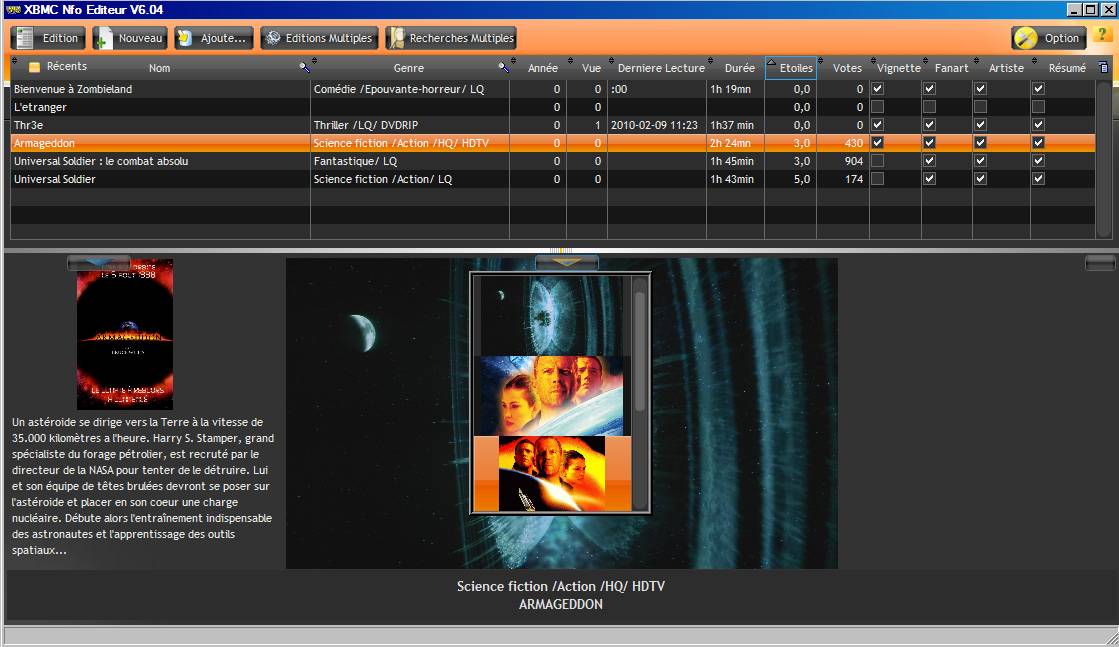This screenshot has width=1119, height=647.
Task: Select the Armageddon row name
Action: (44, 143)
